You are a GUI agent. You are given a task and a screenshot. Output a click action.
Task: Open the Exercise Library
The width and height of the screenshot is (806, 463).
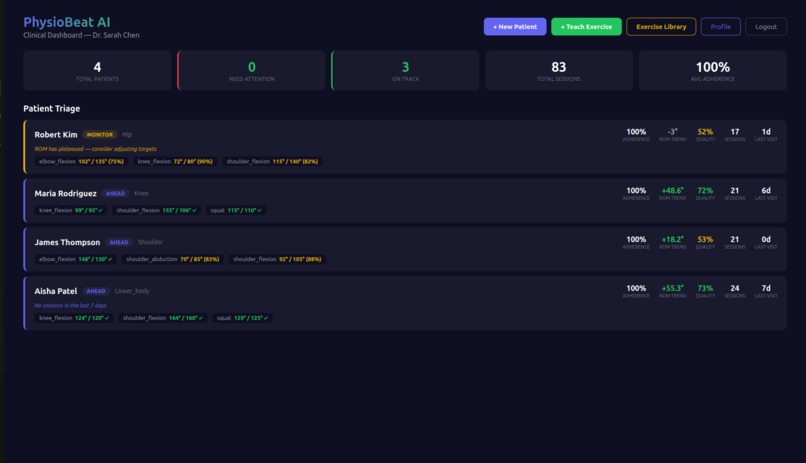point(661,27)
